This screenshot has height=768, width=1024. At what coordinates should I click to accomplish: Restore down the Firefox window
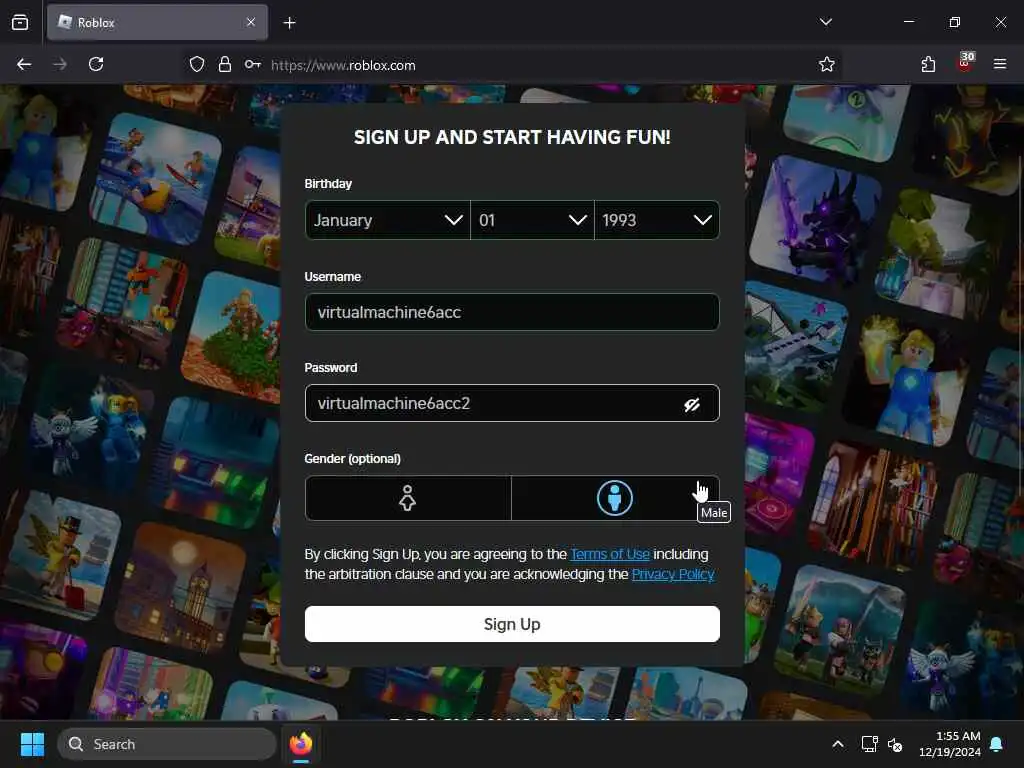(x=955, y=22)
